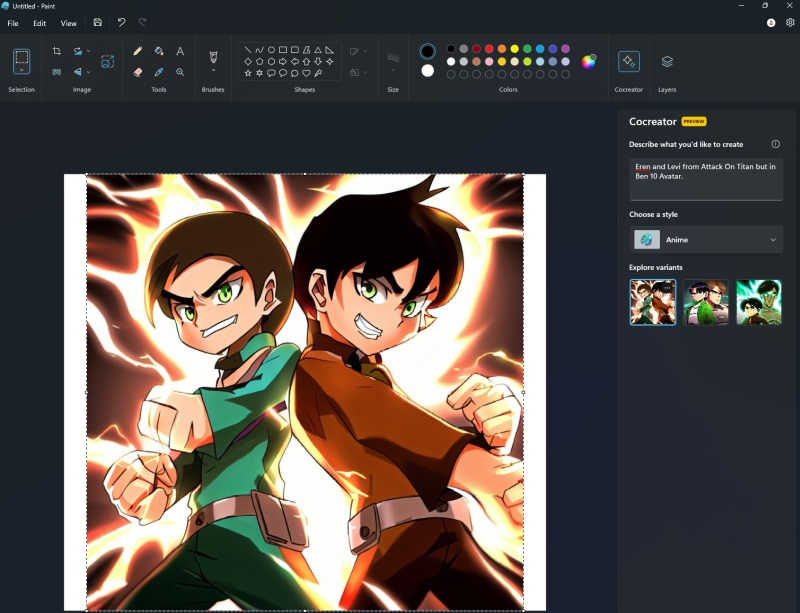Choose the Eraser tool
Image resolution: width=800 pixels, height=613 pixels.
(x=138, y=72)
